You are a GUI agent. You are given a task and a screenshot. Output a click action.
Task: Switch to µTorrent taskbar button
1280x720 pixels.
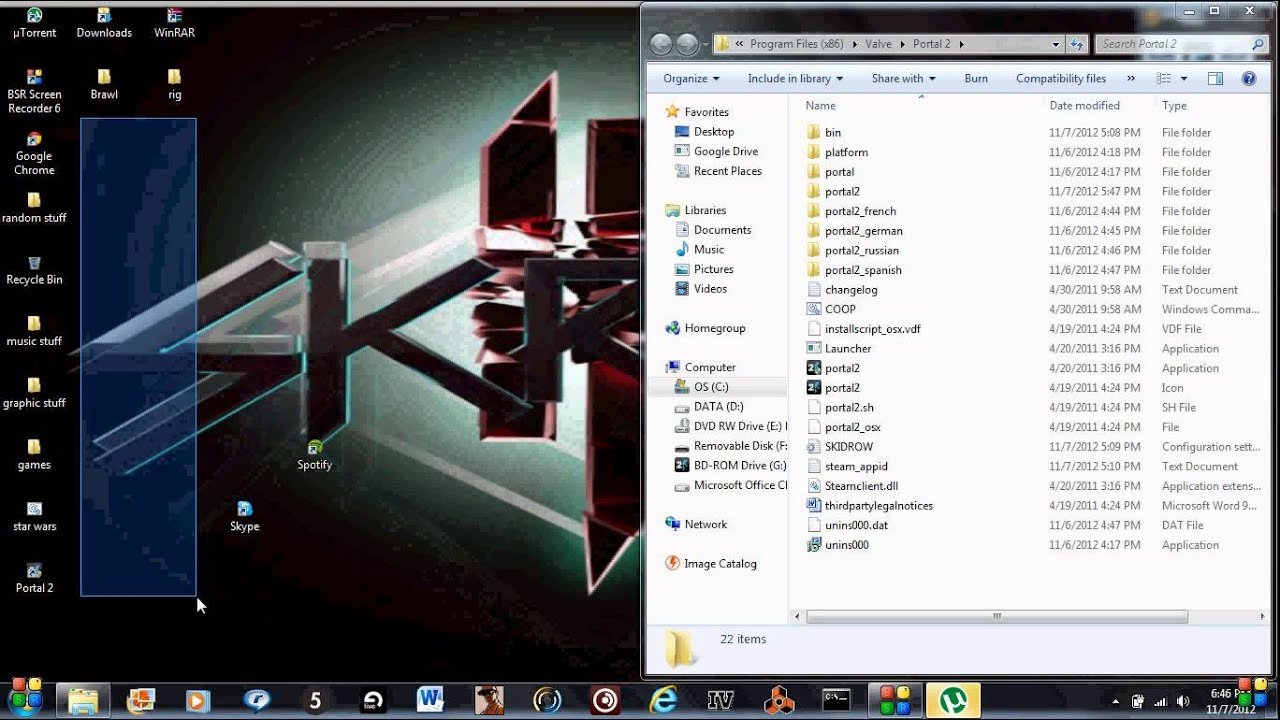[952, 700]
